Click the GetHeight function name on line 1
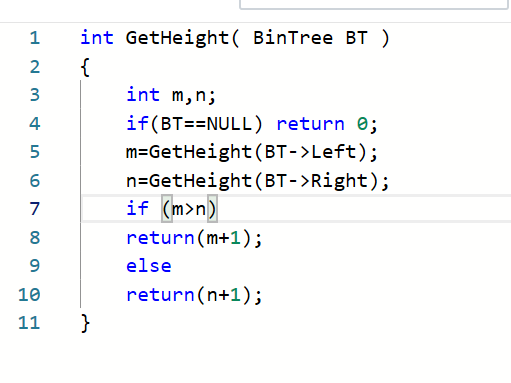 coord(177,38)
